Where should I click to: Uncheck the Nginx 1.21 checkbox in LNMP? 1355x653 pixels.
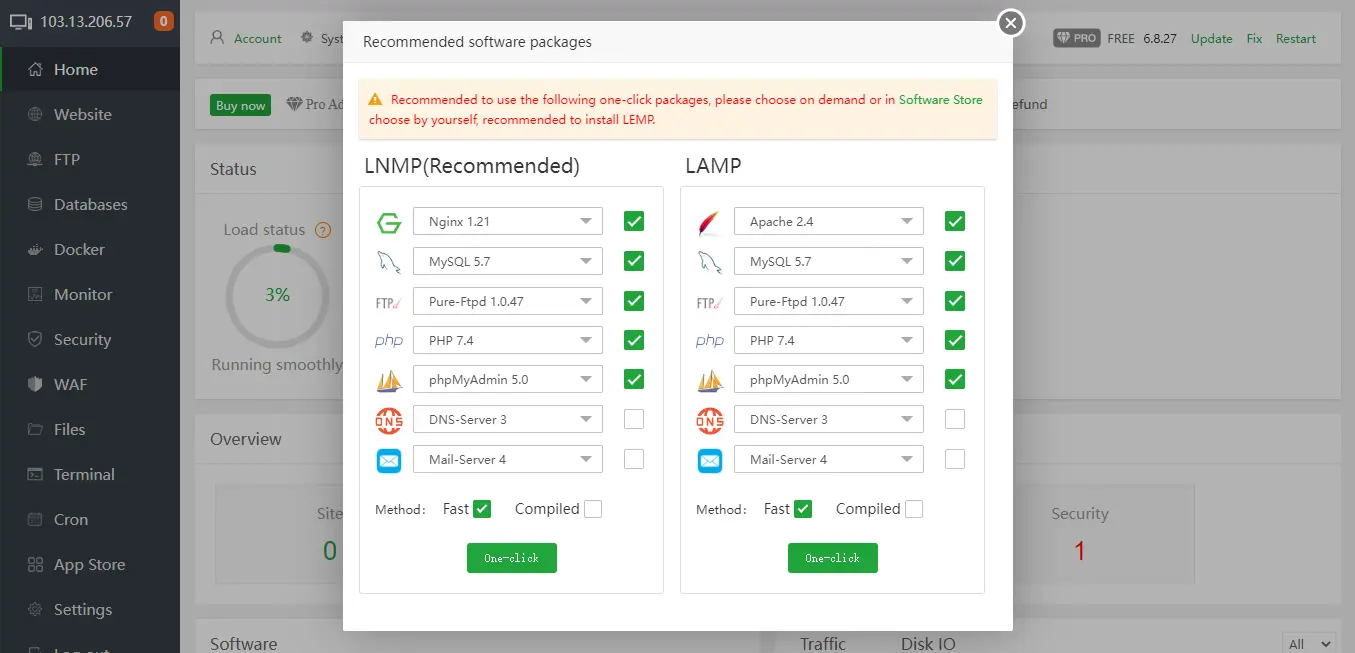[634, 221]
